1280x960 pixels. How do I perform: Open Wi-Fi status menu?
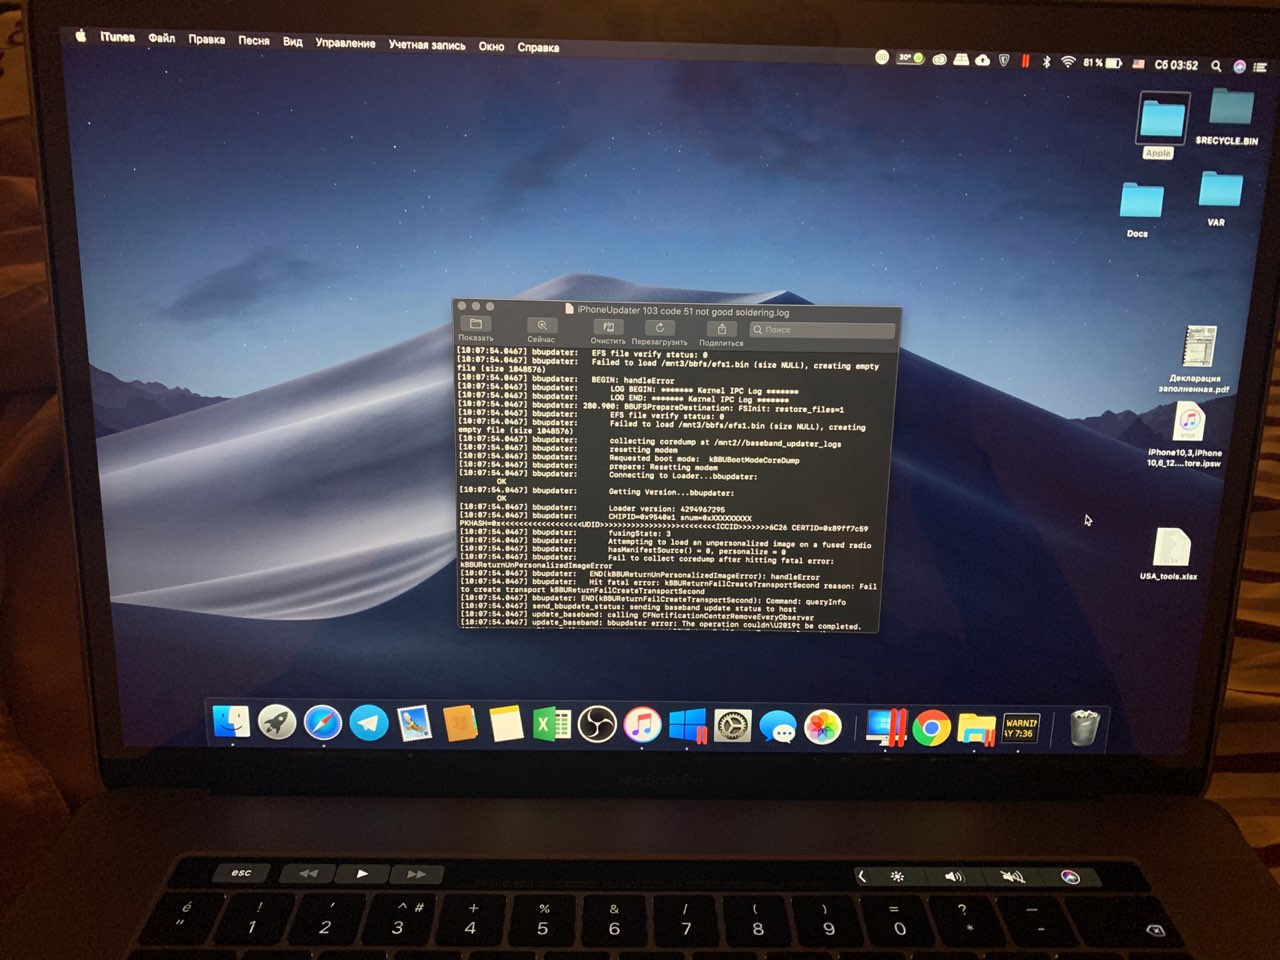coord(1068,62)
